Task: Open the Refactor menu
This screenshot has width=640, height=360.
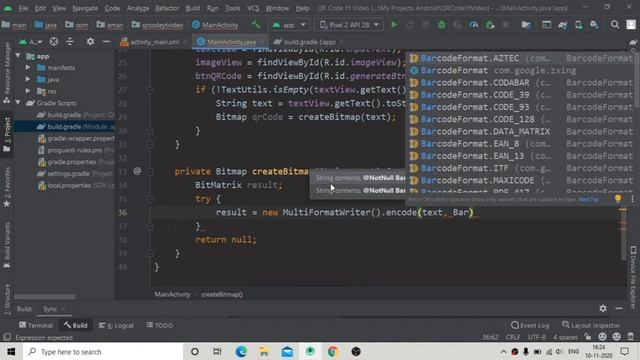Action: pyautogui.click(x=167, y=8)
